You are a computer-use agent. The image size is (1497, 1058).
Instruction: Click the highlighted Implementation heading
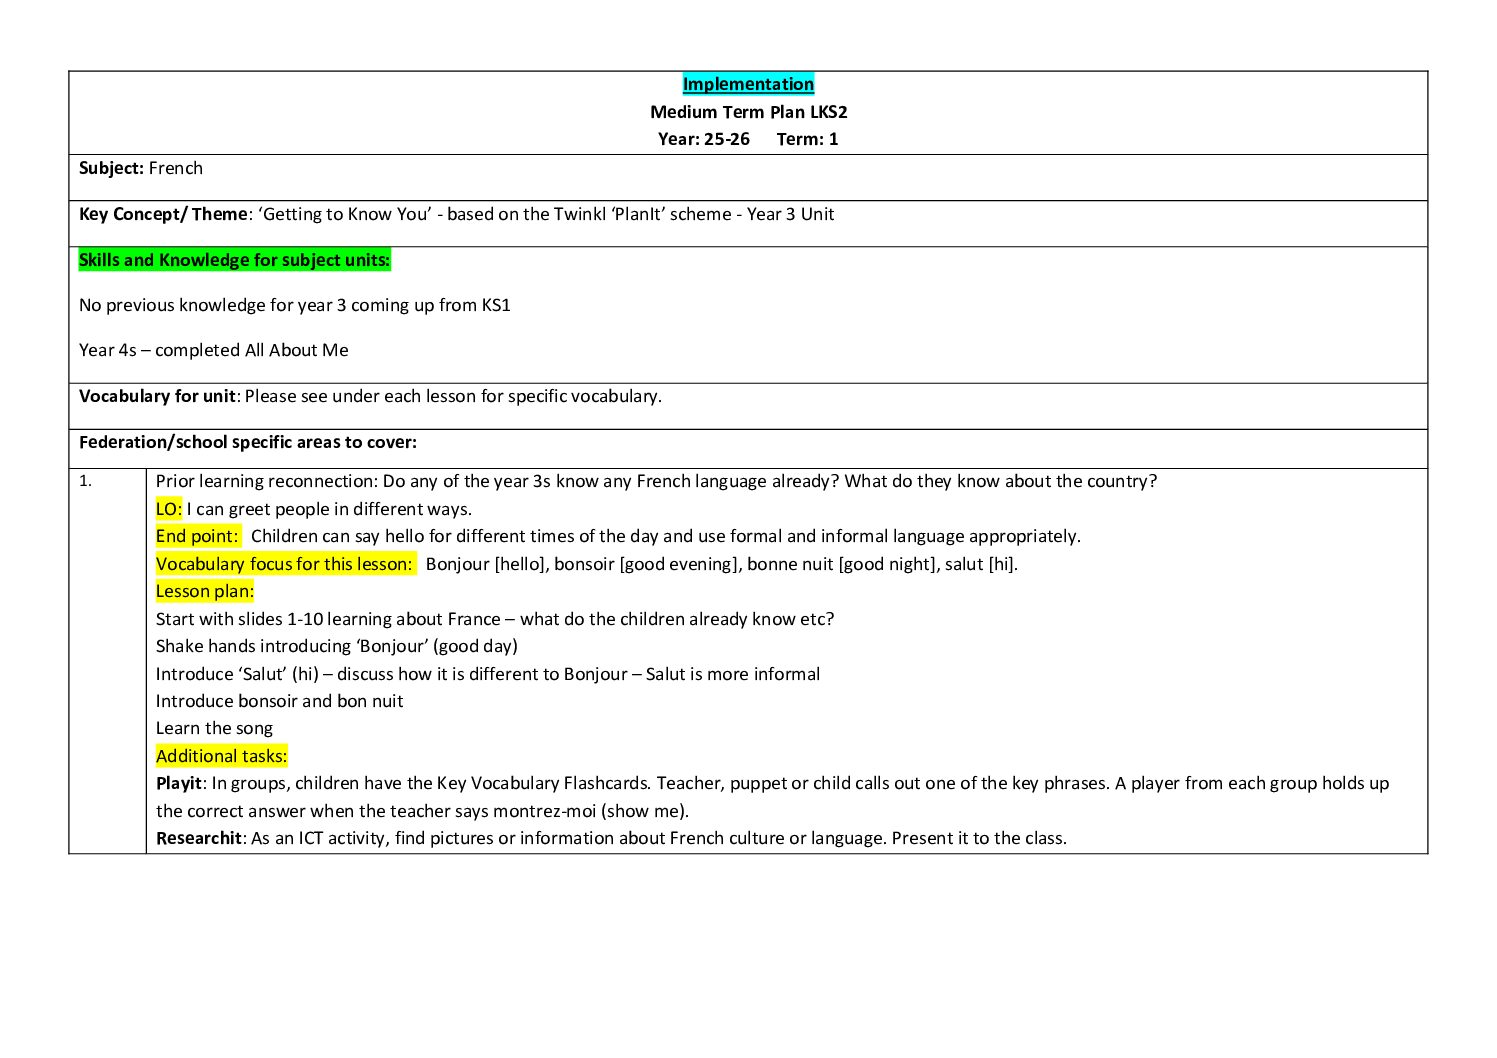[748, 84]
